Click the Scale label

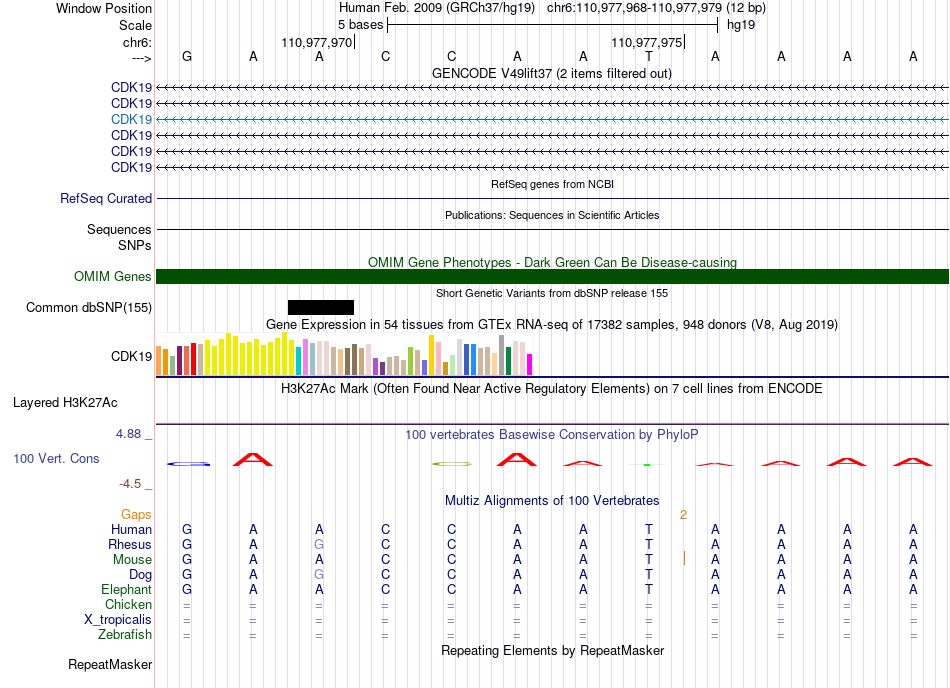pos(135,25)
